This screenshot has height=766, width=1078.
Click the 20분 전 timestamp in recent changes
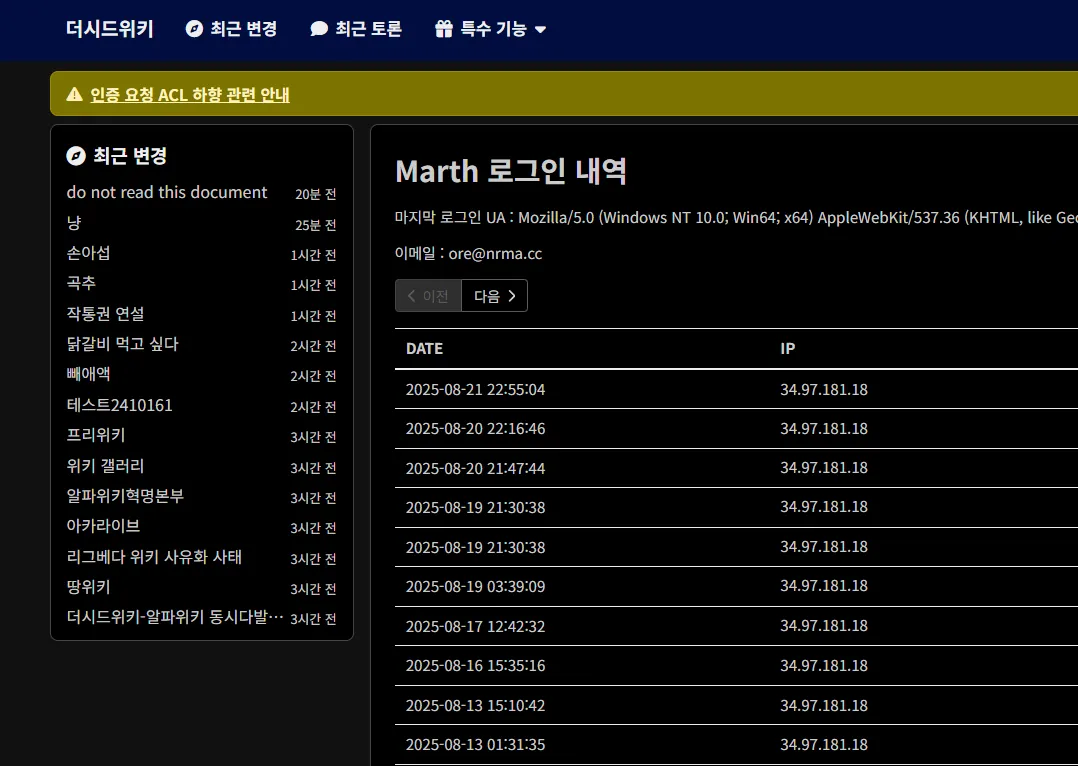coord(316,195)
